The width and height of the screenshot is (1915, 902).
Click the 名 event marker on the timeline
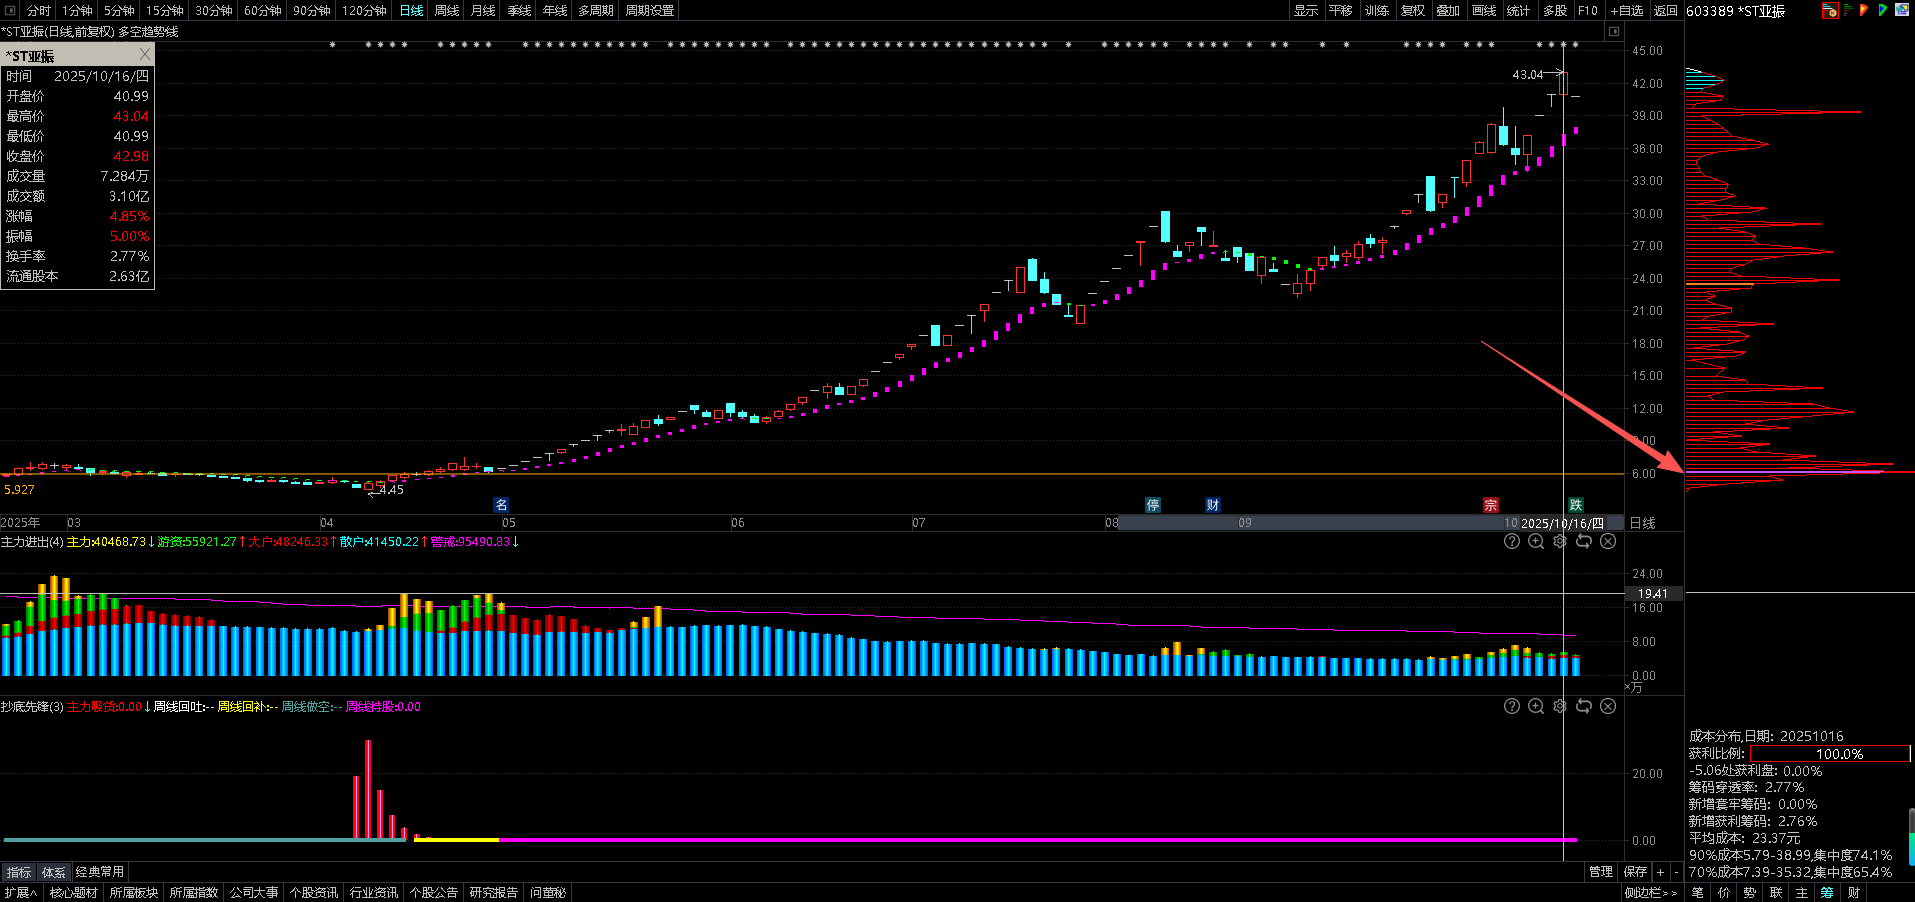coord(502,505)
